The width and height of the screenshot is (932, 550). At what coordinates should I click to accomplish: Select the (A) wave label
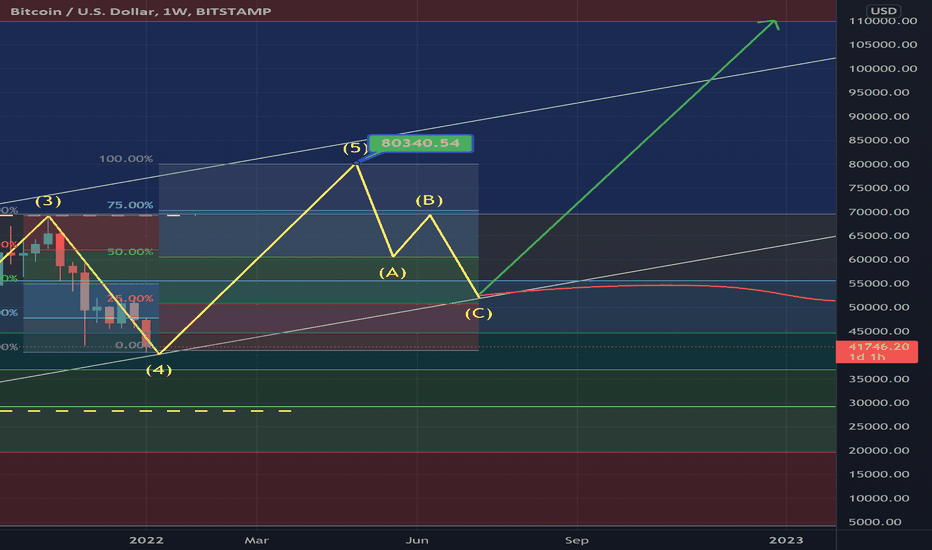392,273
